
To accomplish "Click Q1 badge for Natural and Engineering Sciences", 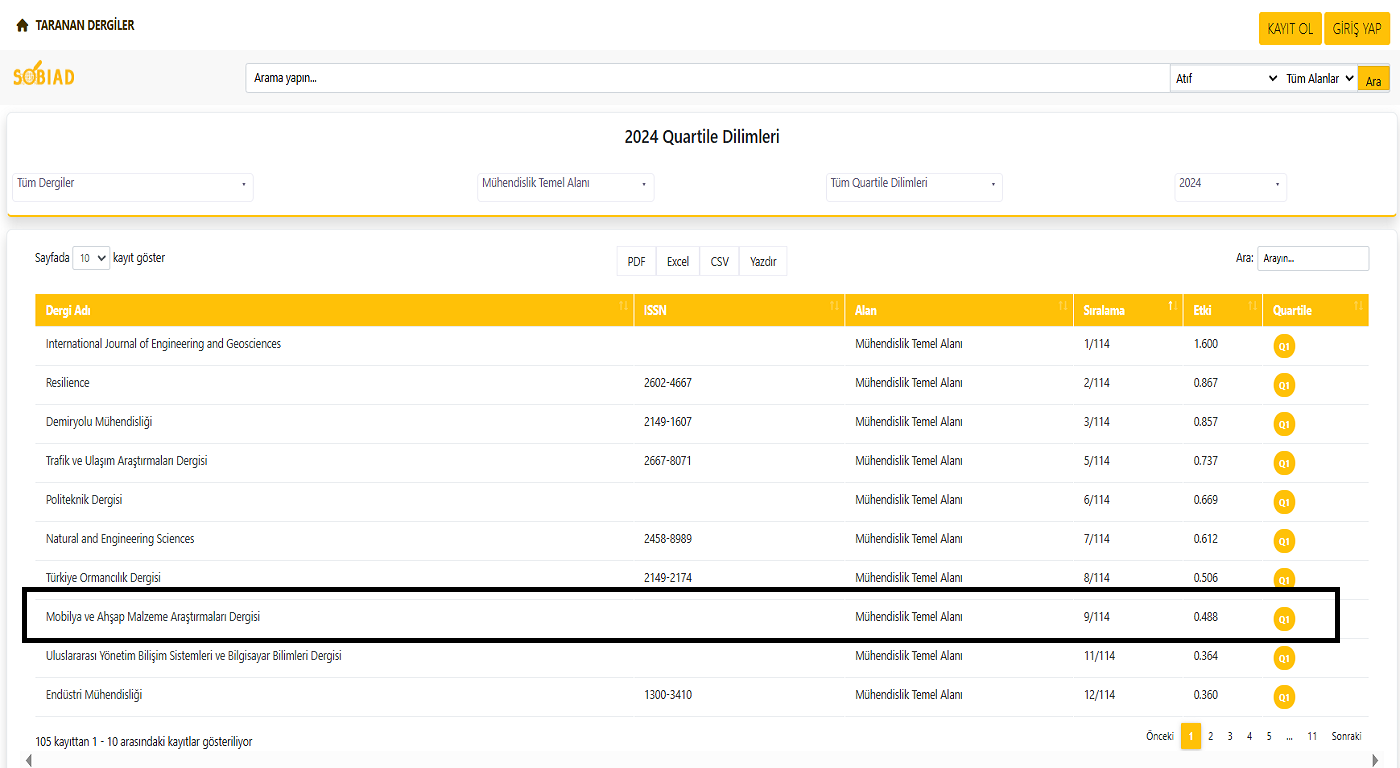I will (1284, 541).
